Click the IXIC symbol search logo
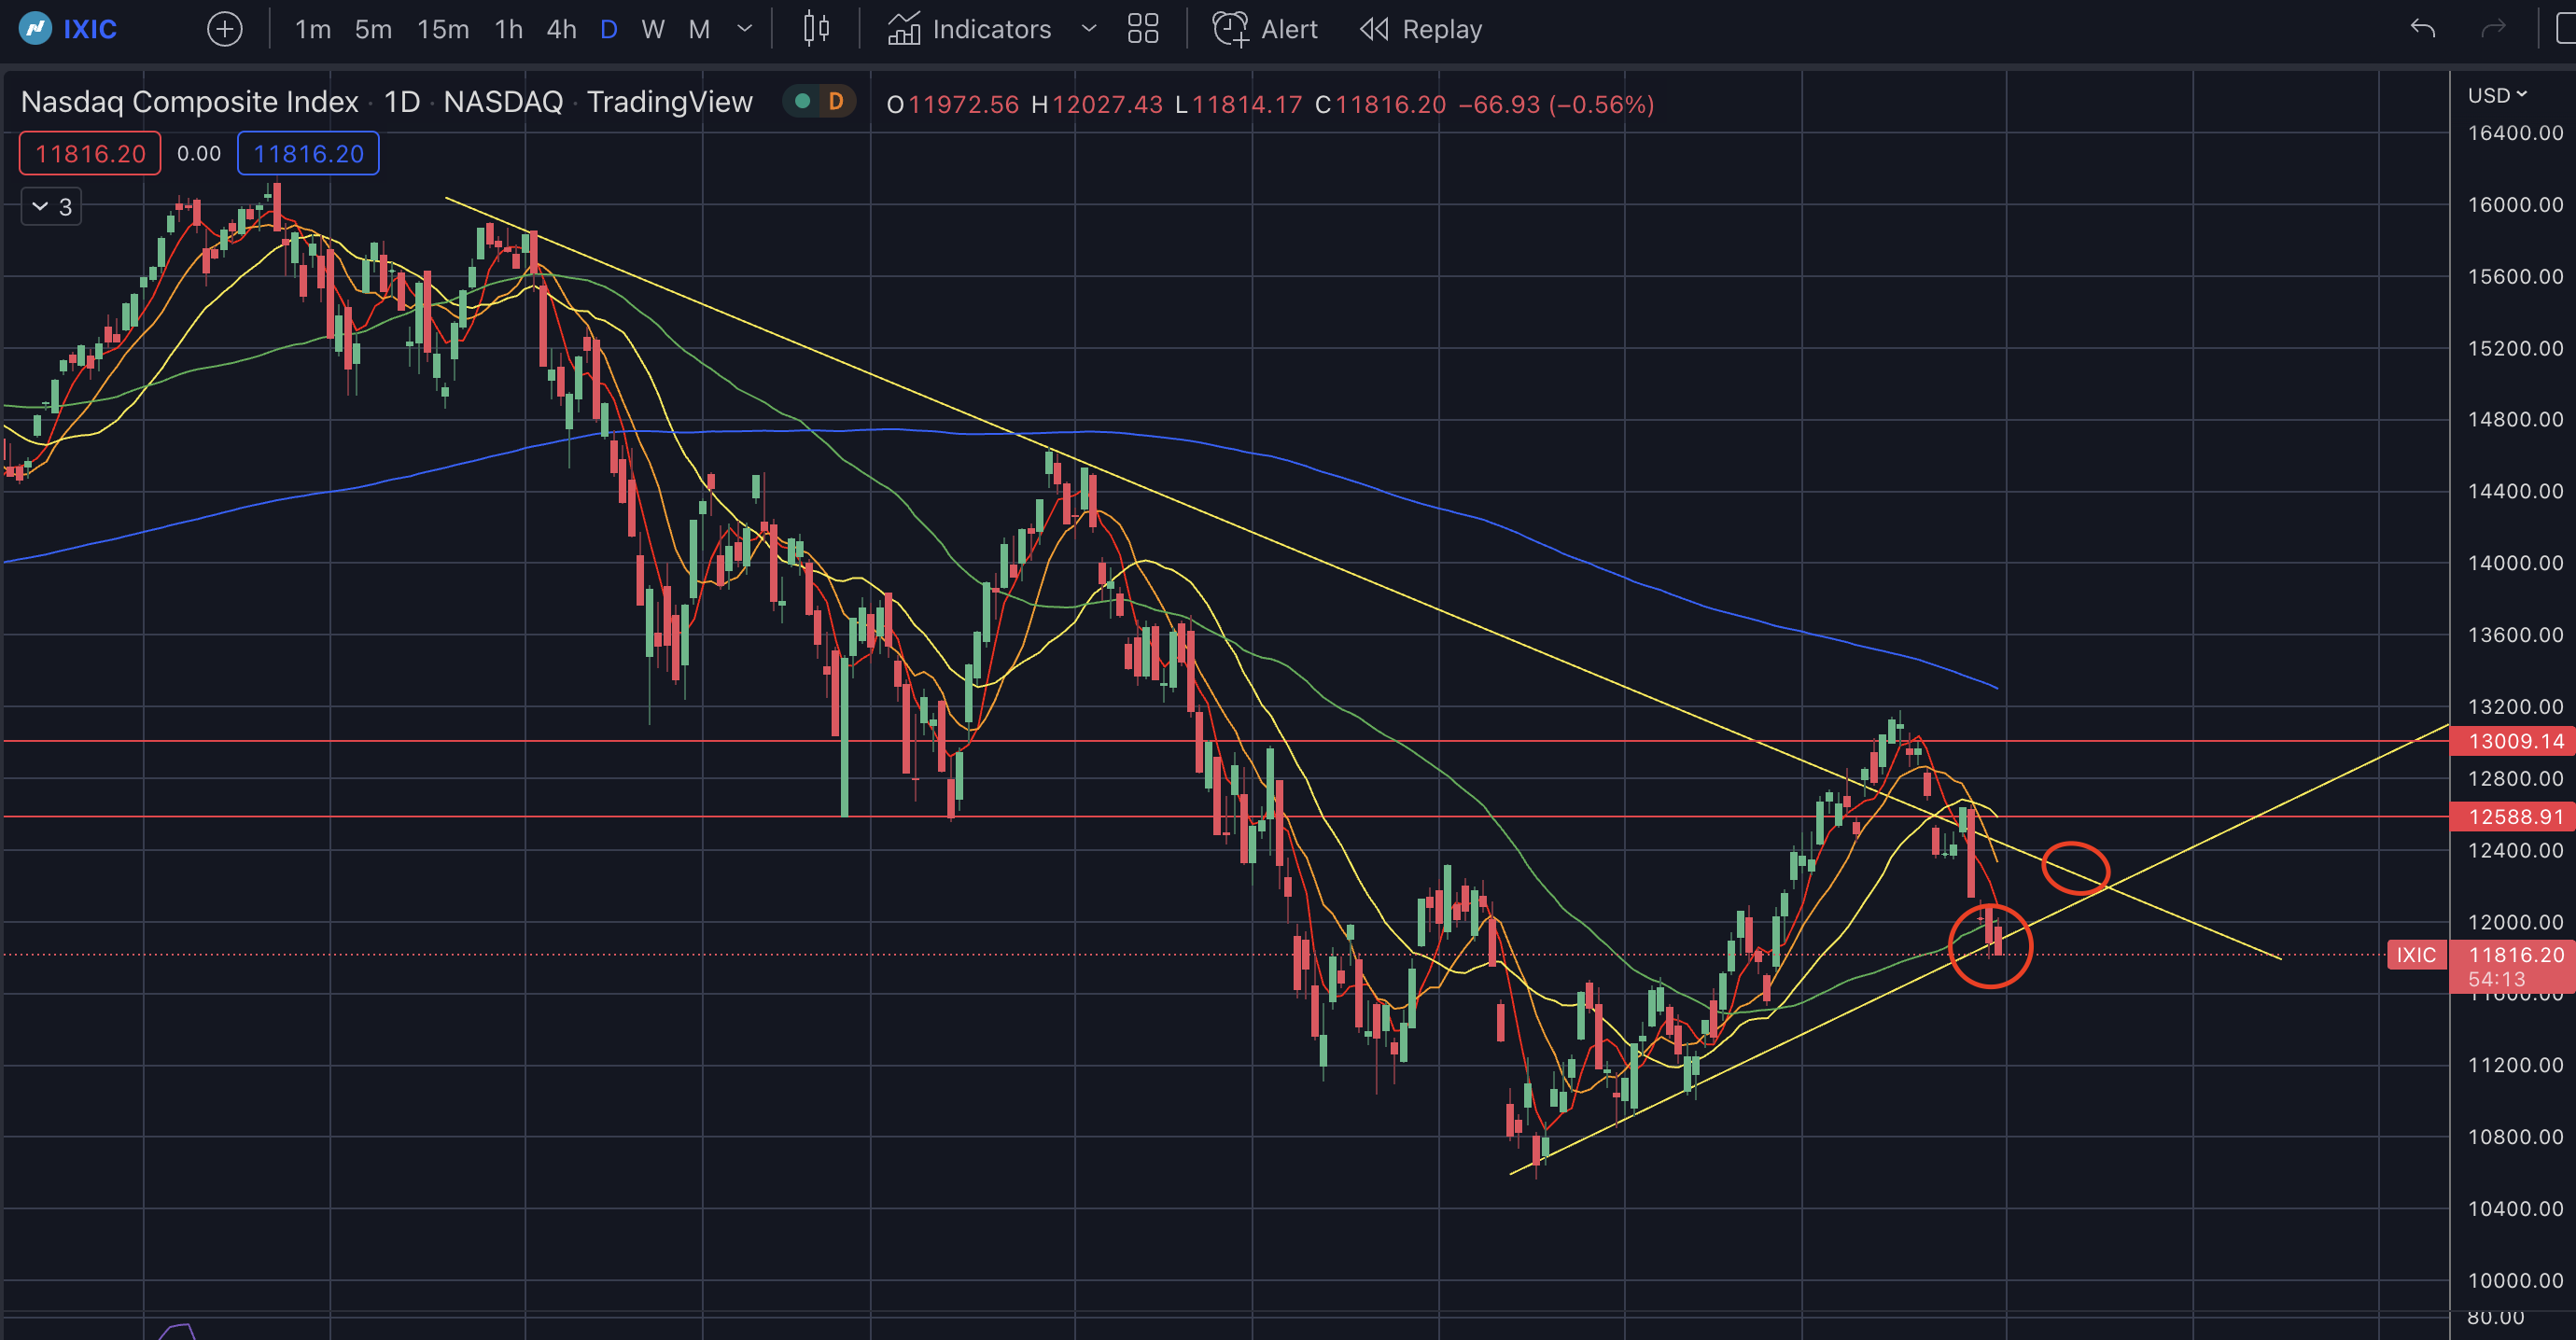Viewport: 2576px width, 1340px height. 36,29
